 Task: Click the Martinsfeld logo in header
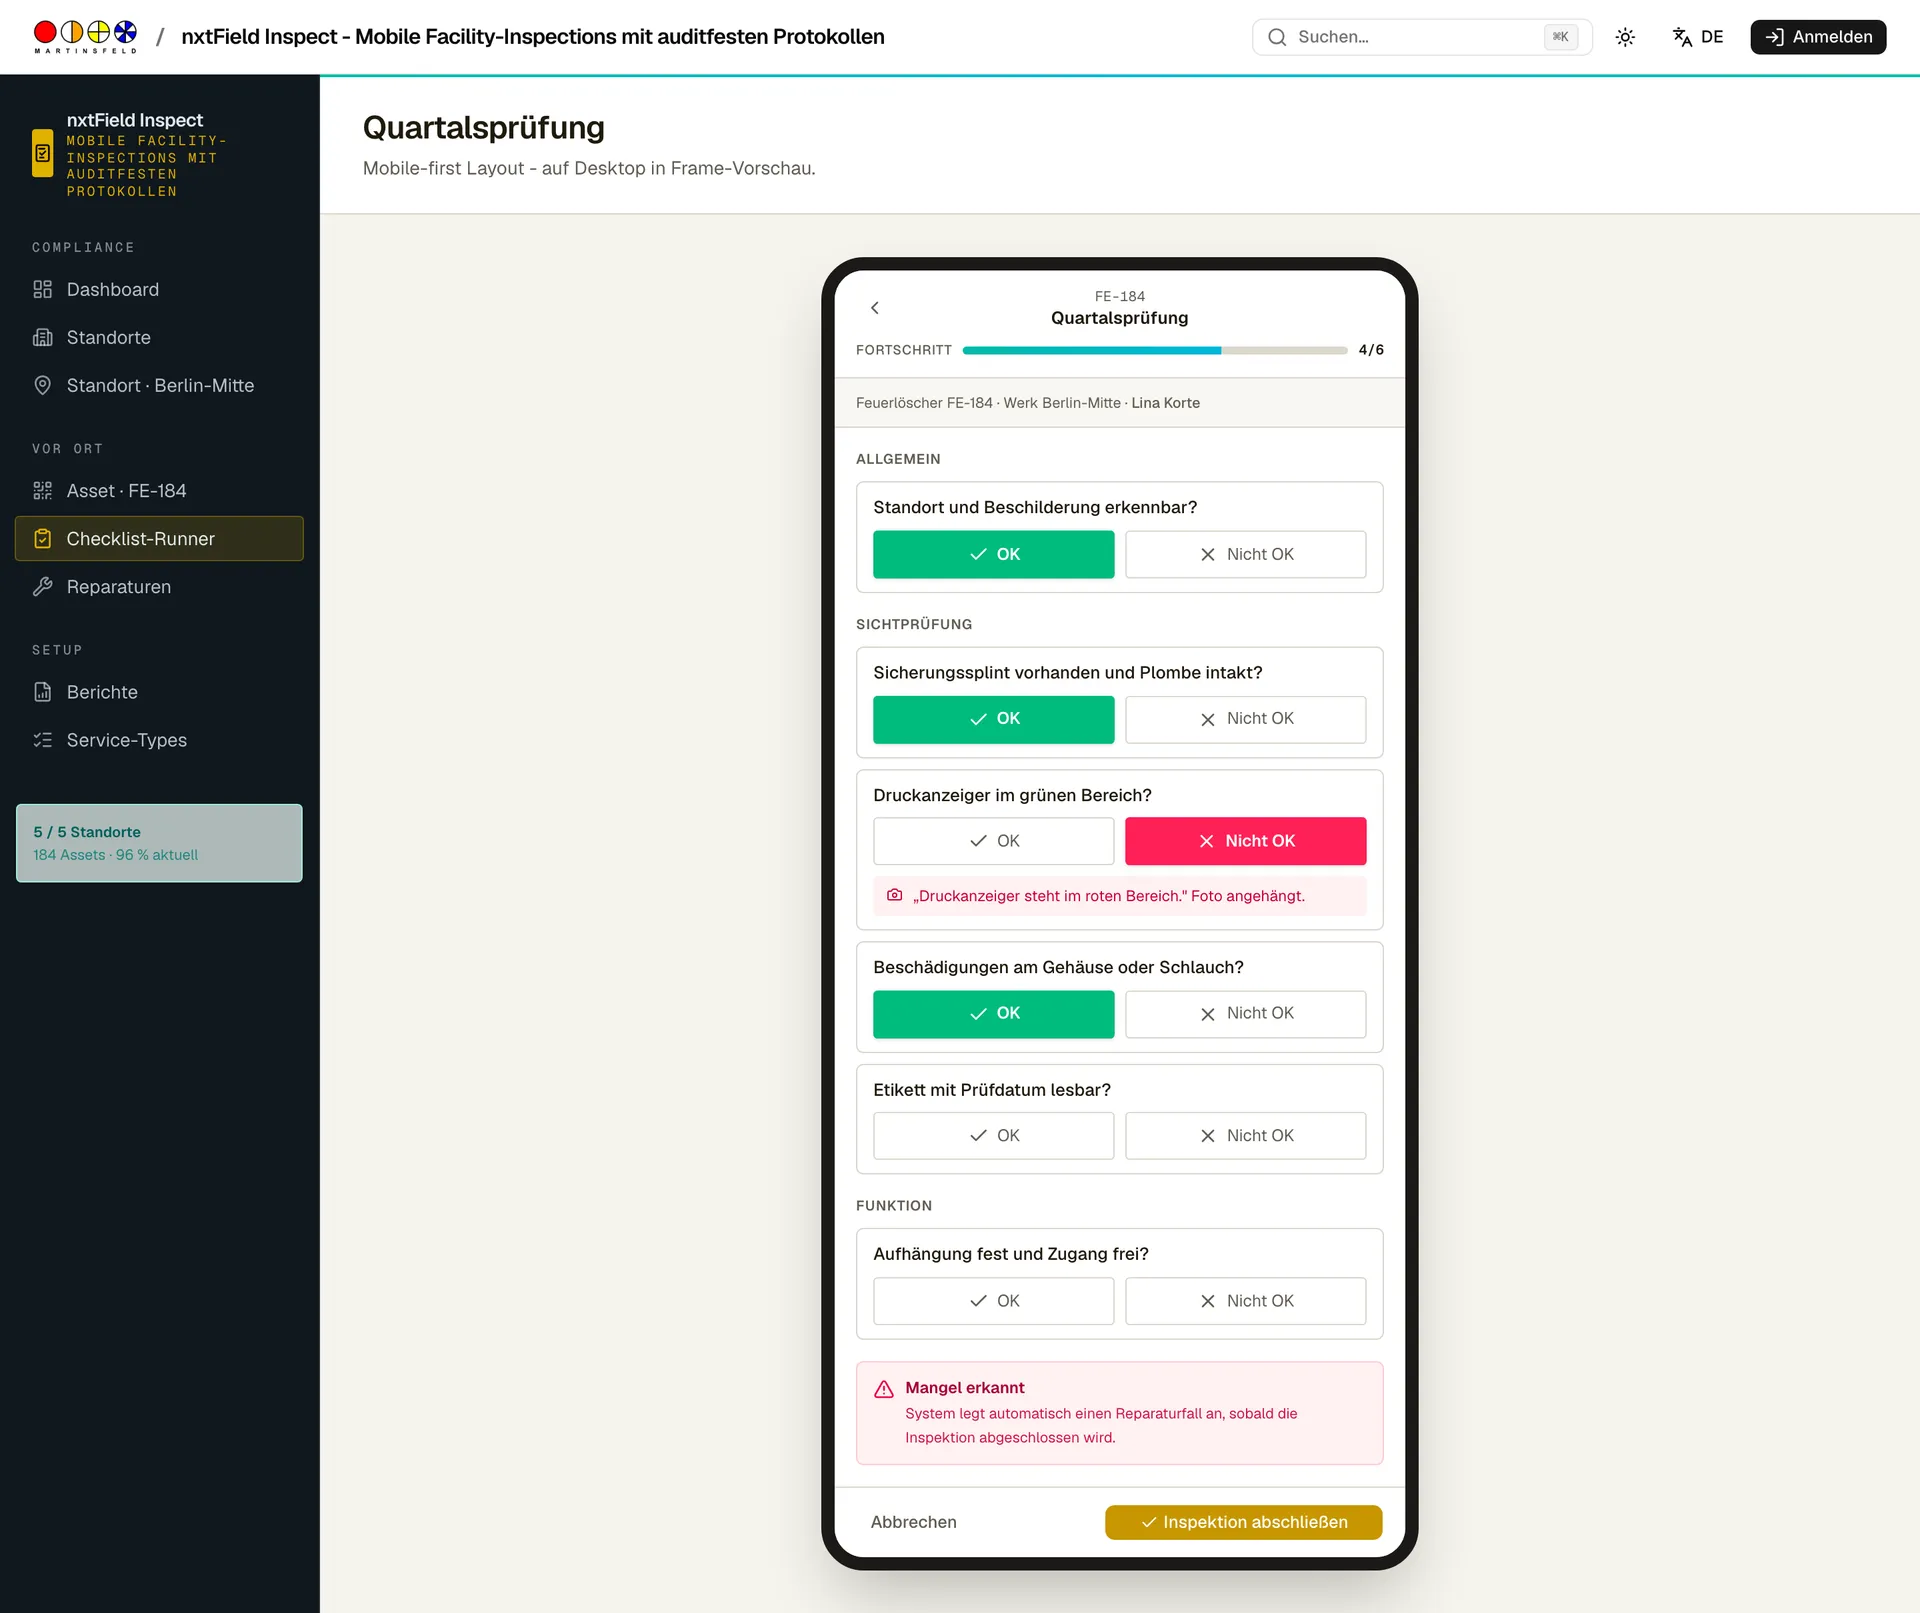click(x=85, y=37)
